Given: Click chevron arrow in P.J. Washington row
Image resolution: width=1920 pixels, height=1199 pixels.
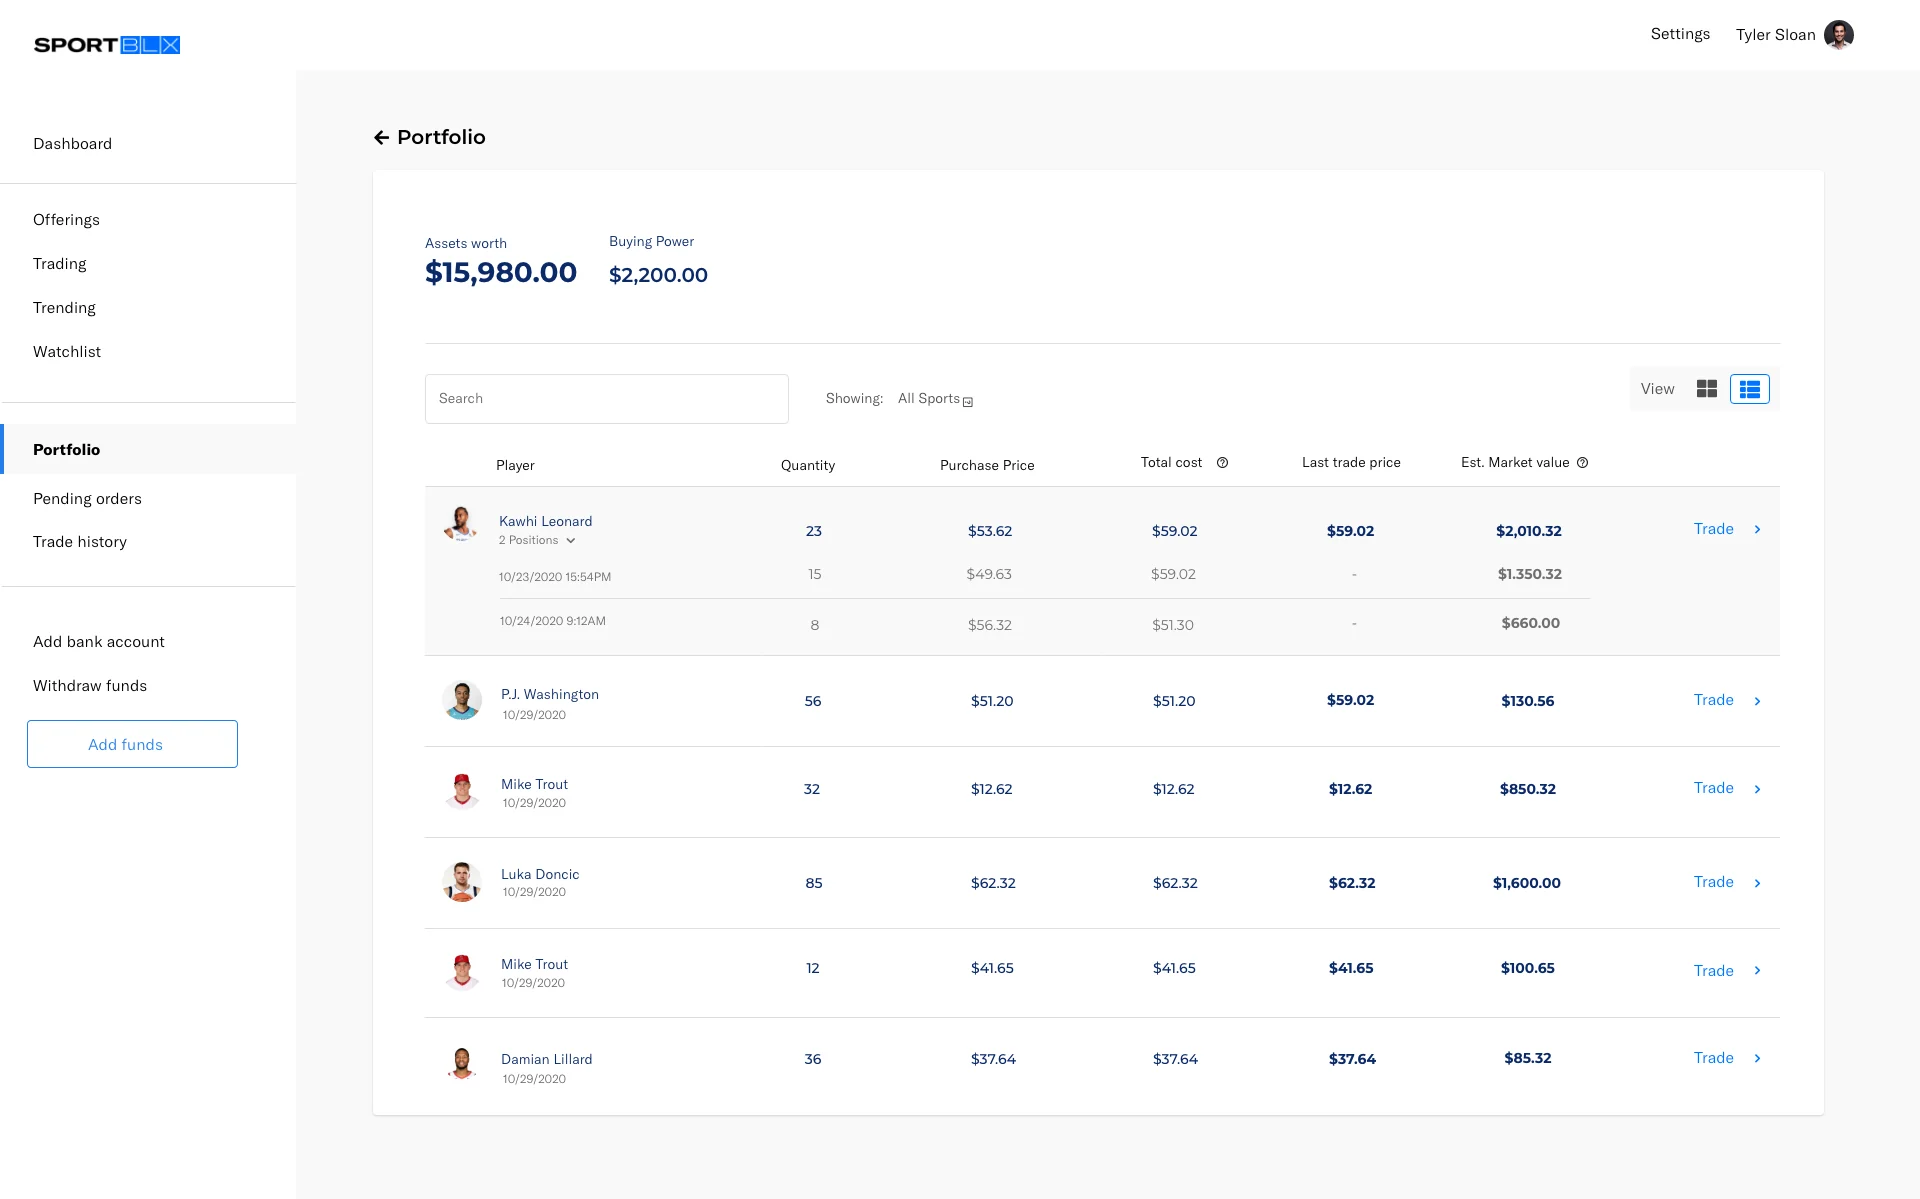Looking at the screenshot, I should tap(1757, 701).
